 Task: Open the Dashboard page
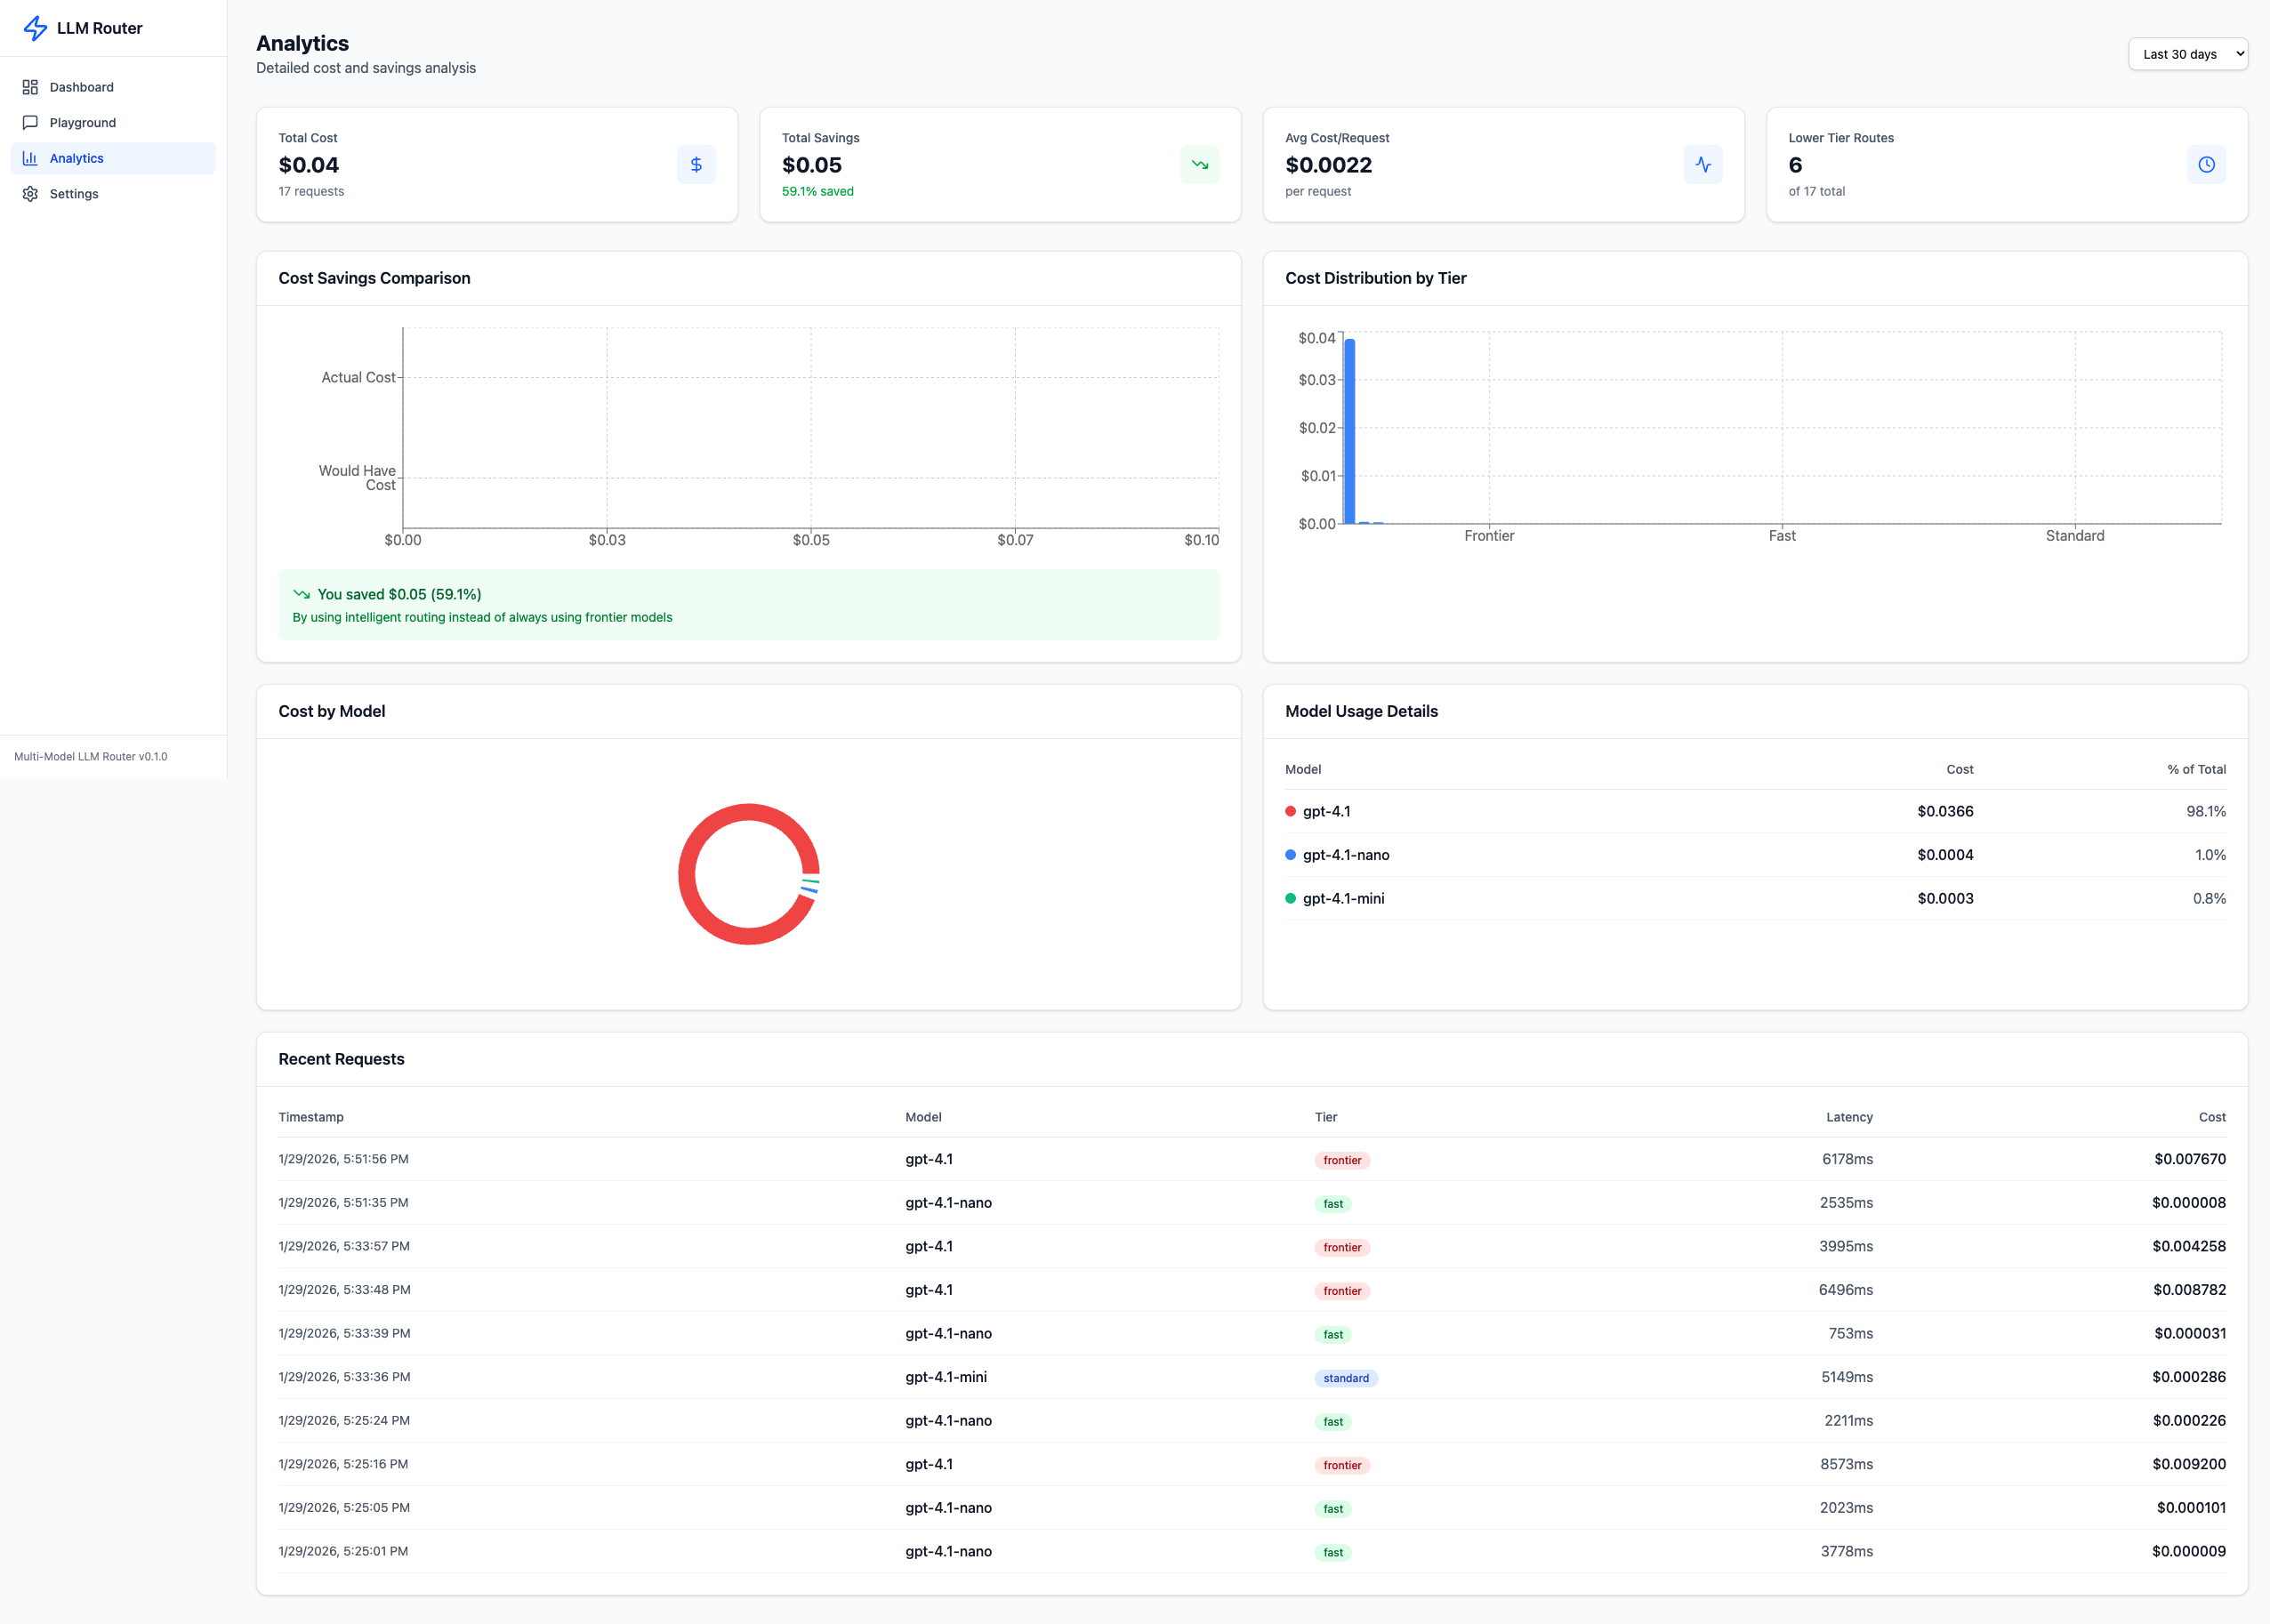pyautogui.click(x=113, y=87)
